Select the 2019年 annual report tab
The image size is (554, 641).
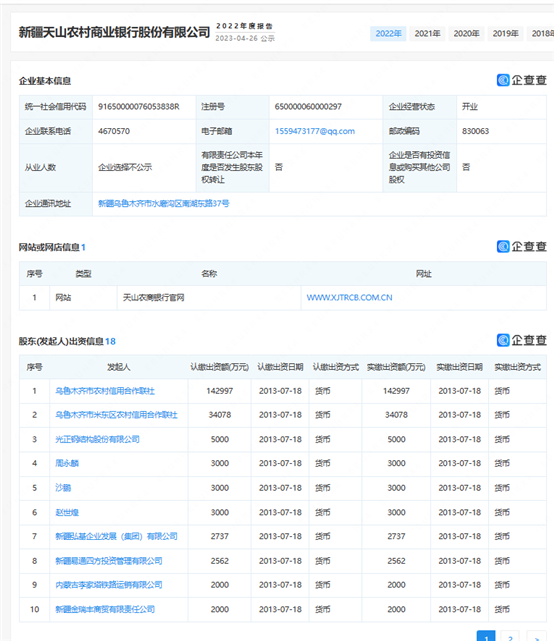505,34
